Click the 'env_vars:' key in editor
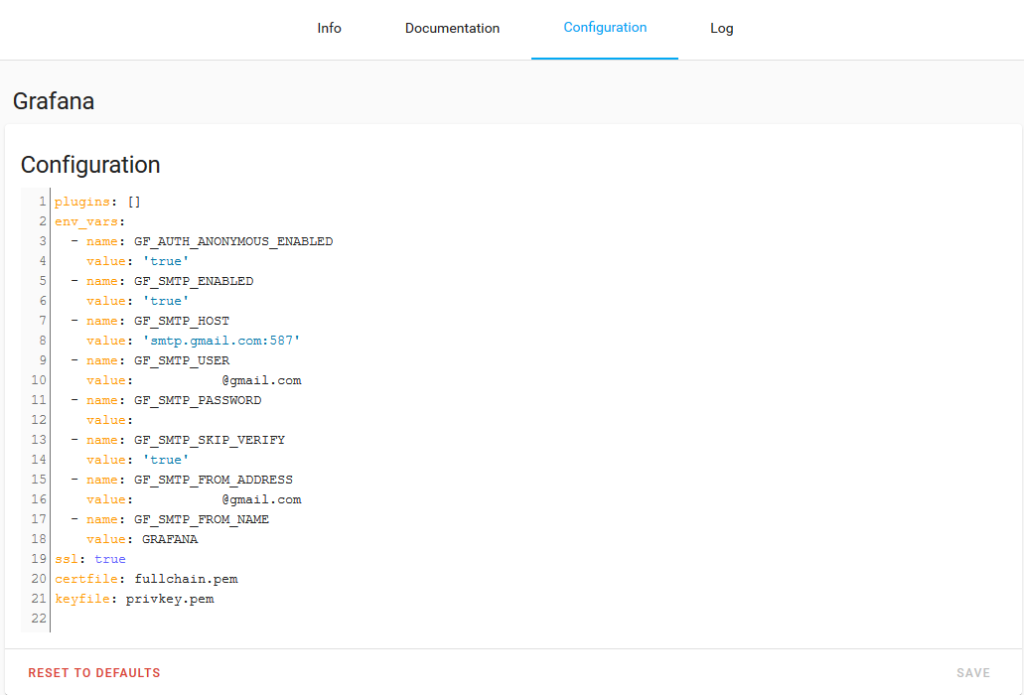Screen dimensions: 1024x695 click(x=89, y=221)
